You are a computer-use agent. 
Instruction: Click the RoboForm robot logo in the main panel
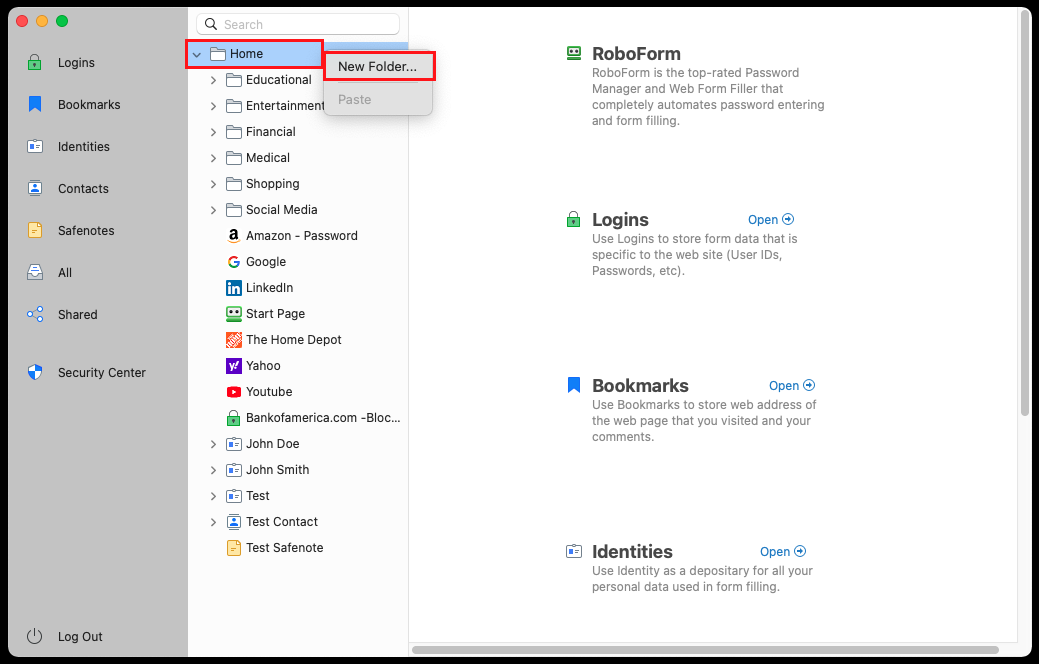[x=574, y=53]
